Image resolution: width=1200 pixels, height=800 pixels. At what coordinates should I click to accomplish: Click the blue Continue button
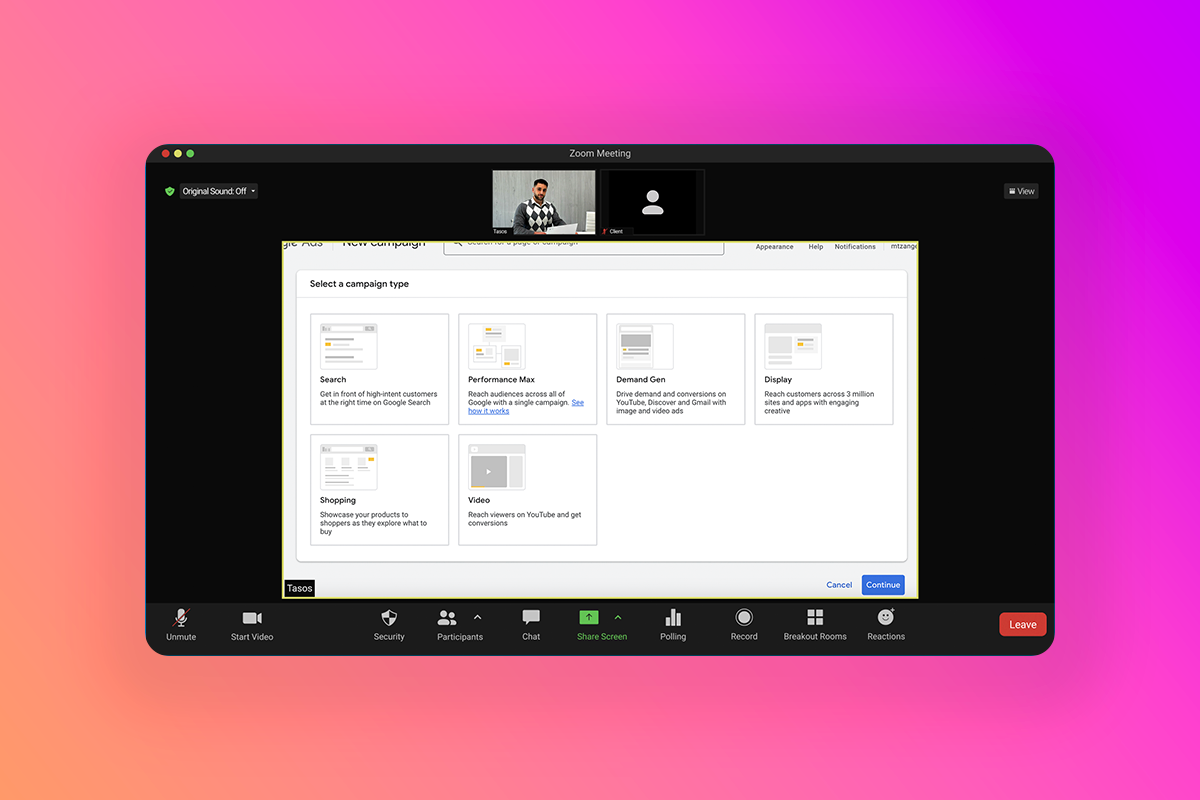coord(883,585)
